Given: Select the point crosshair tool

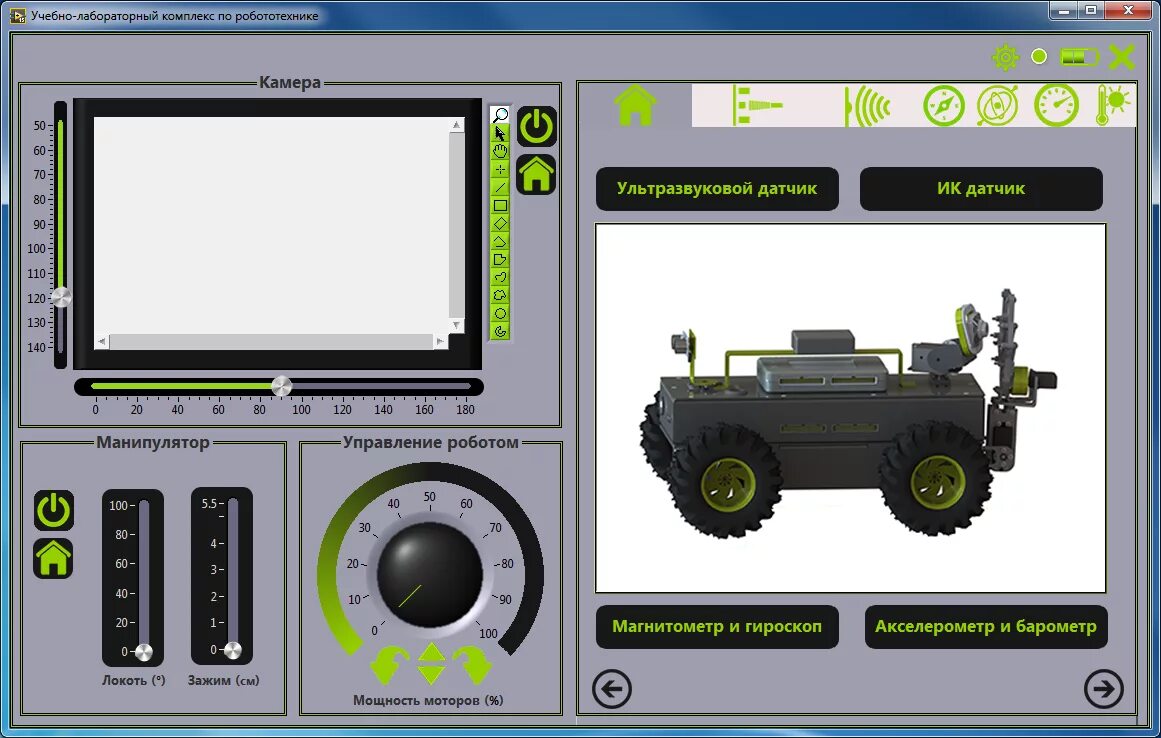Looking at the screenshot, I should point(501,170).
